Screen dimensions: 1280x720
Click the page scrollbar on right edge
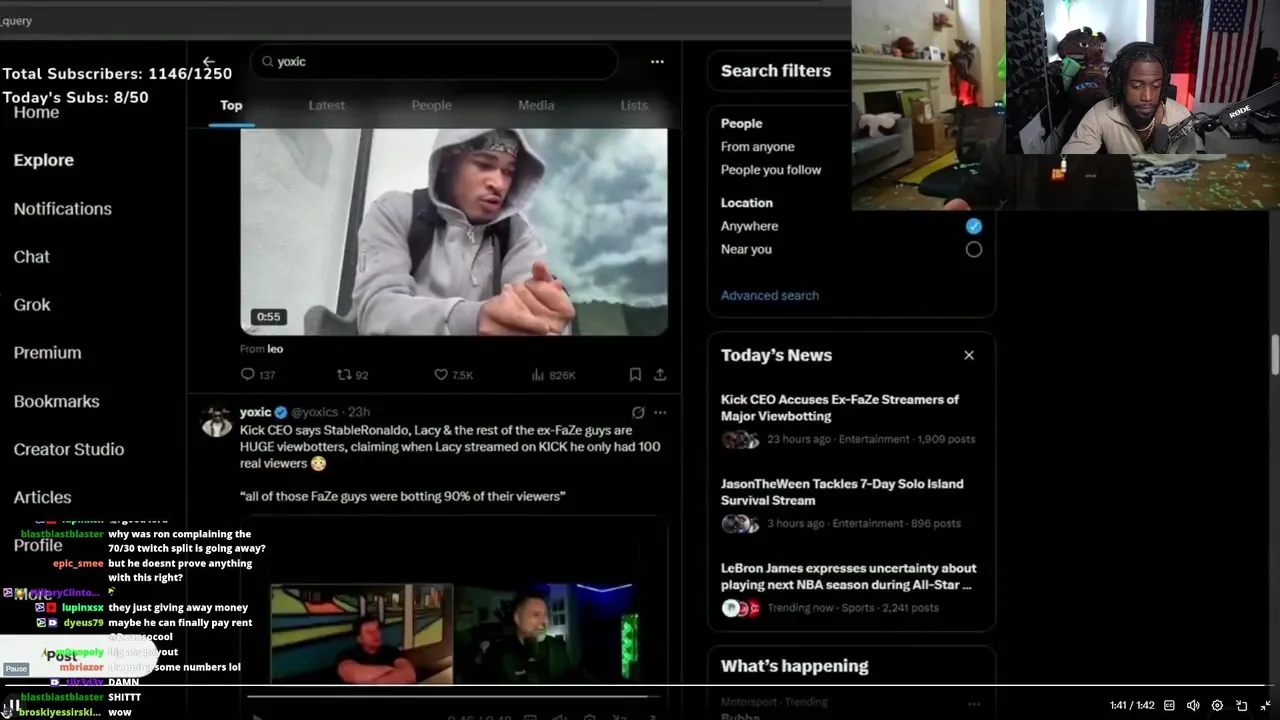tap(1275, 357)
